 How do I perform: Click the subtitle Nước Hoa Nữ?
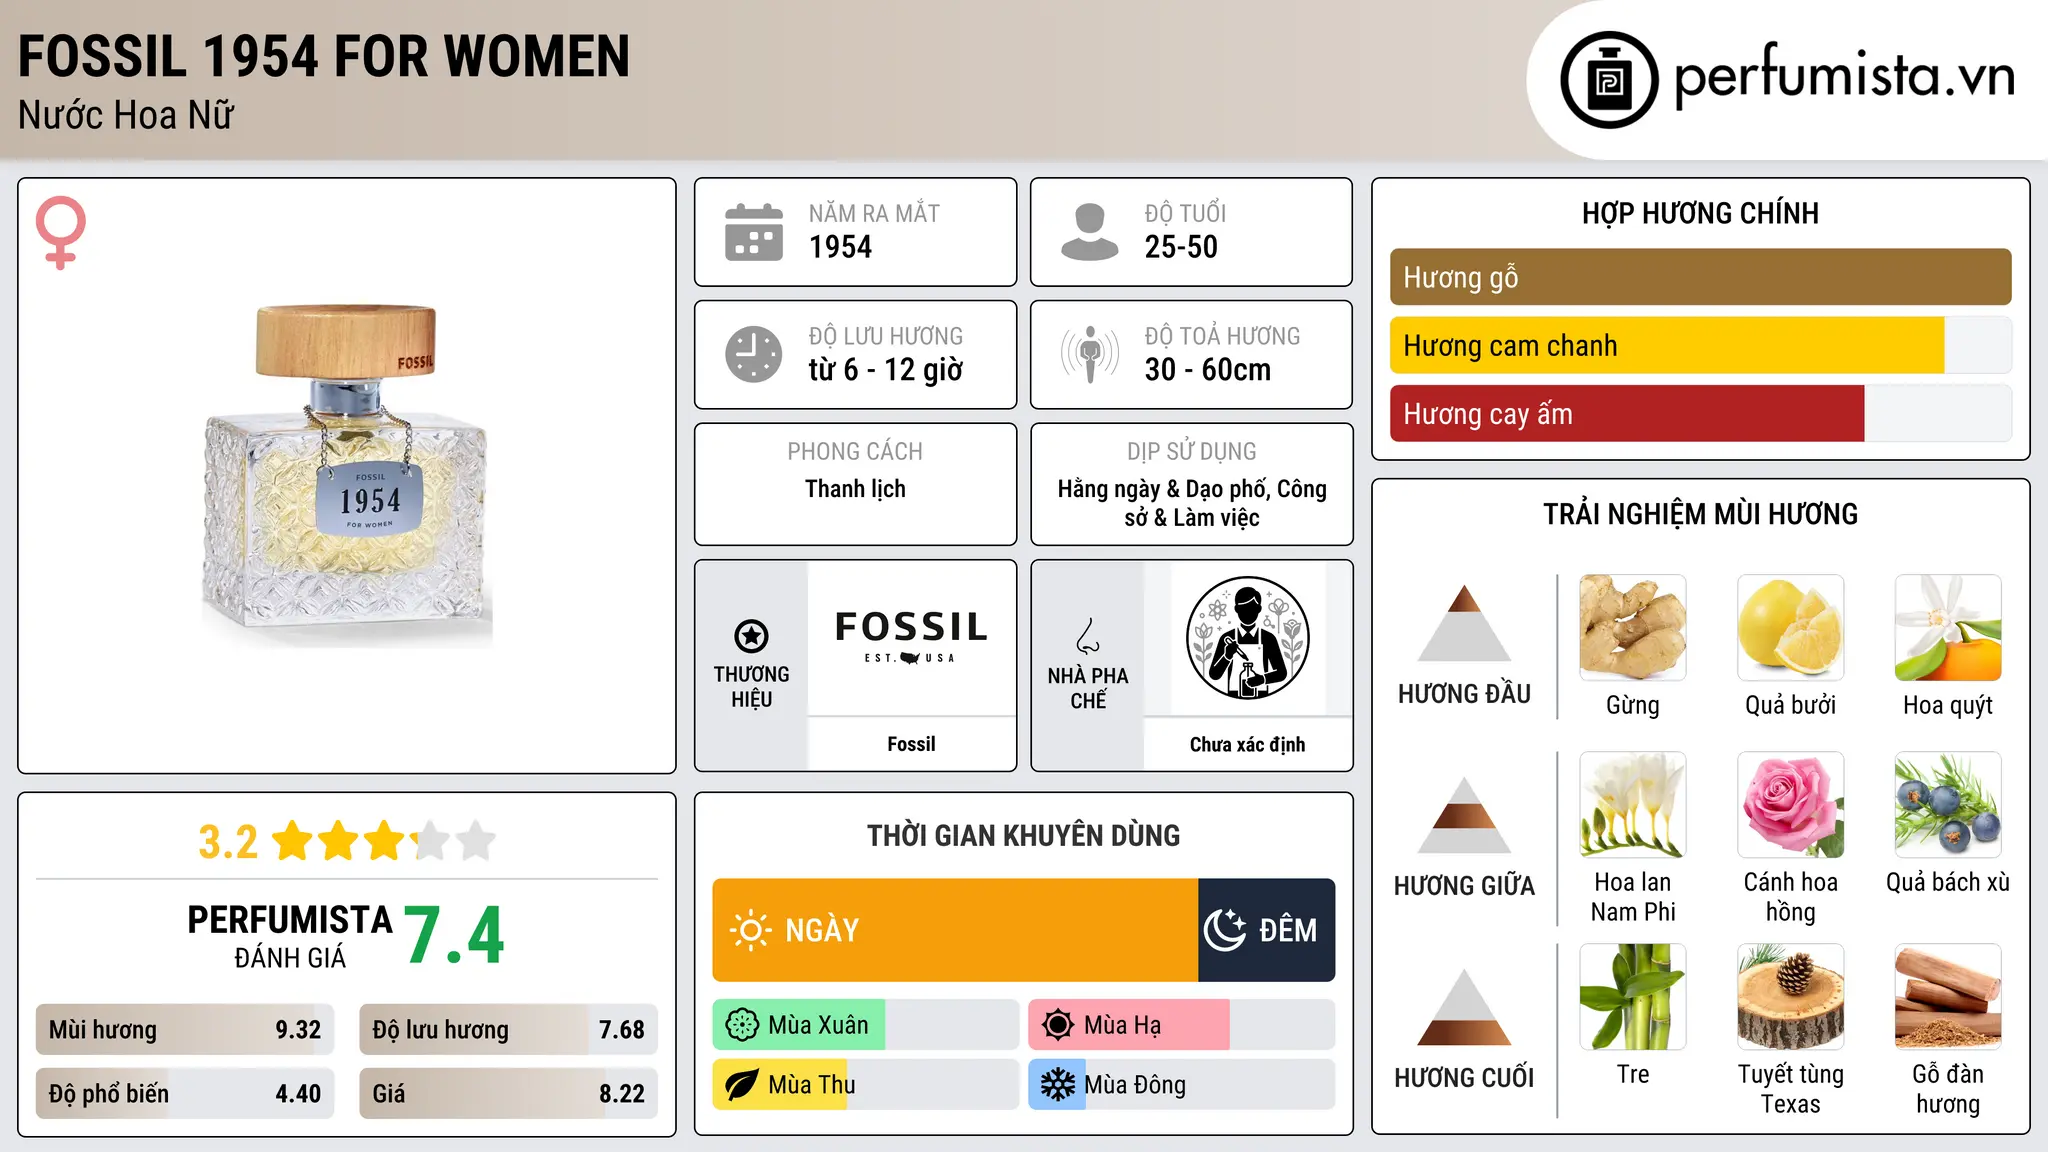click(x=126, y=115)
